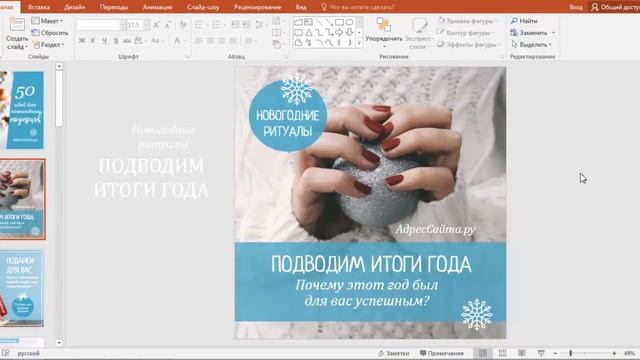Align text right
Viewport: 640px width, 360px height.
pyautogui.click(x=222, y=41)
